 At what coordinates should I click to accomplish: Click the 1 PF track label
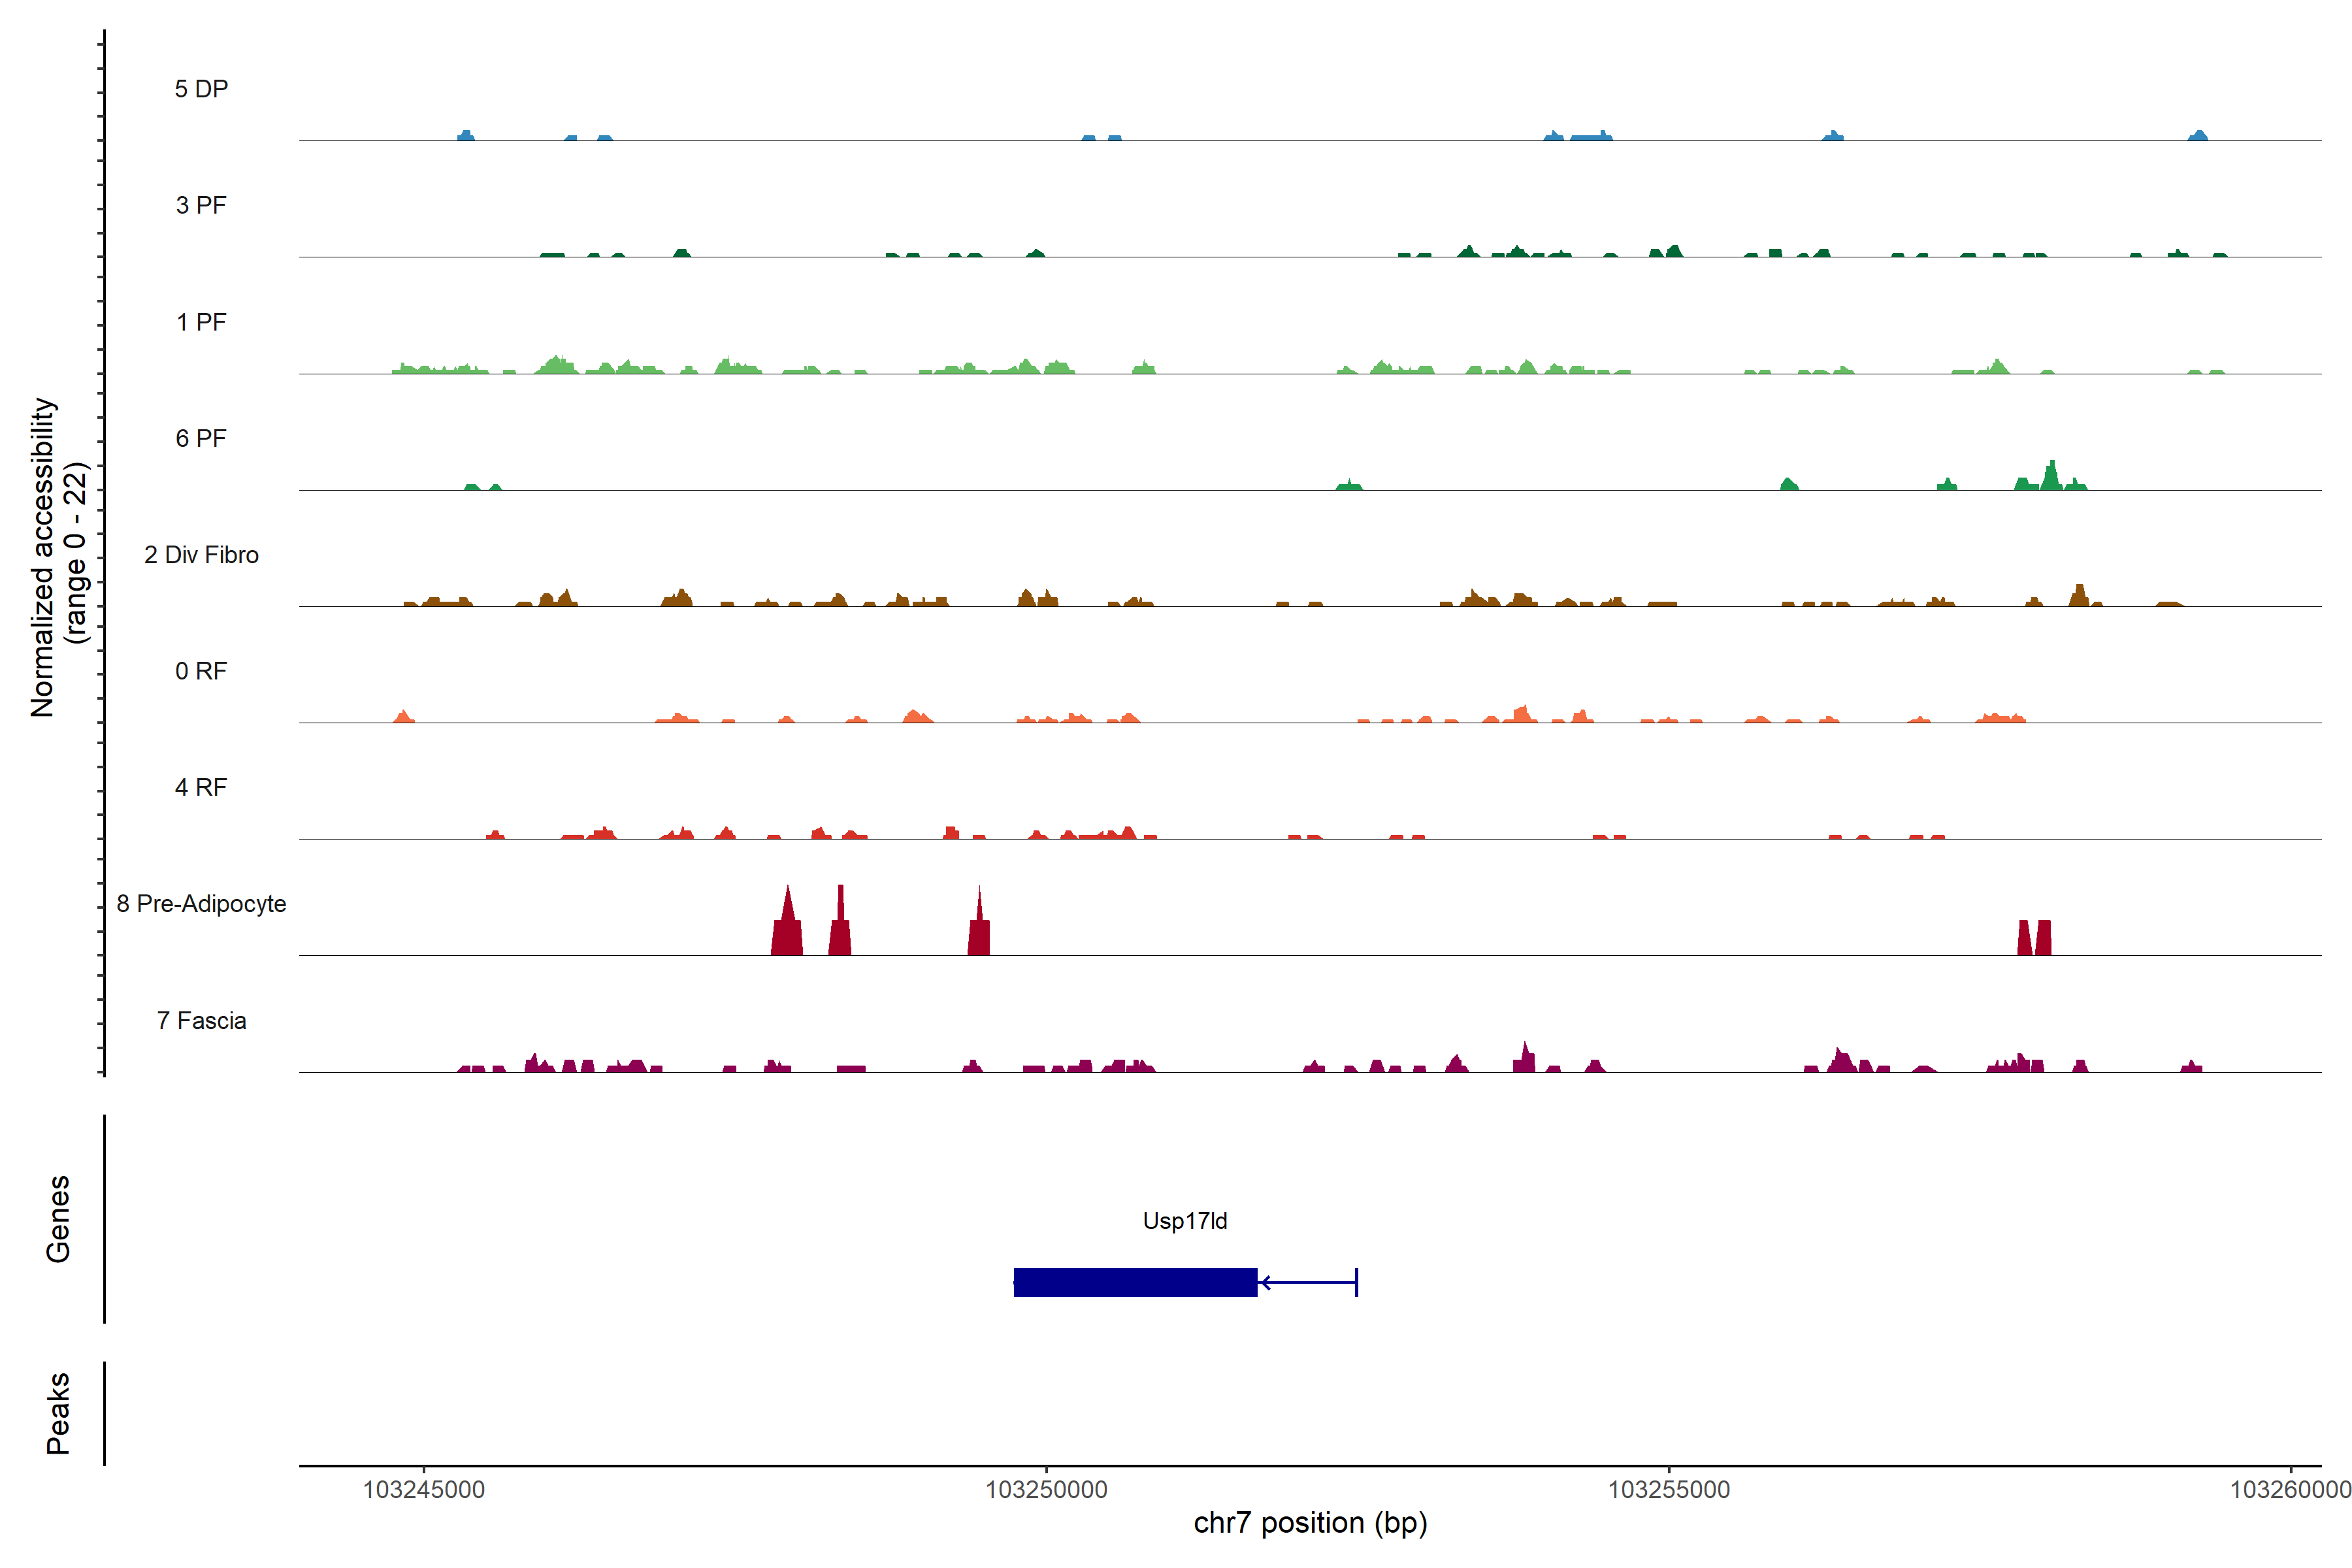coord(201,322)
